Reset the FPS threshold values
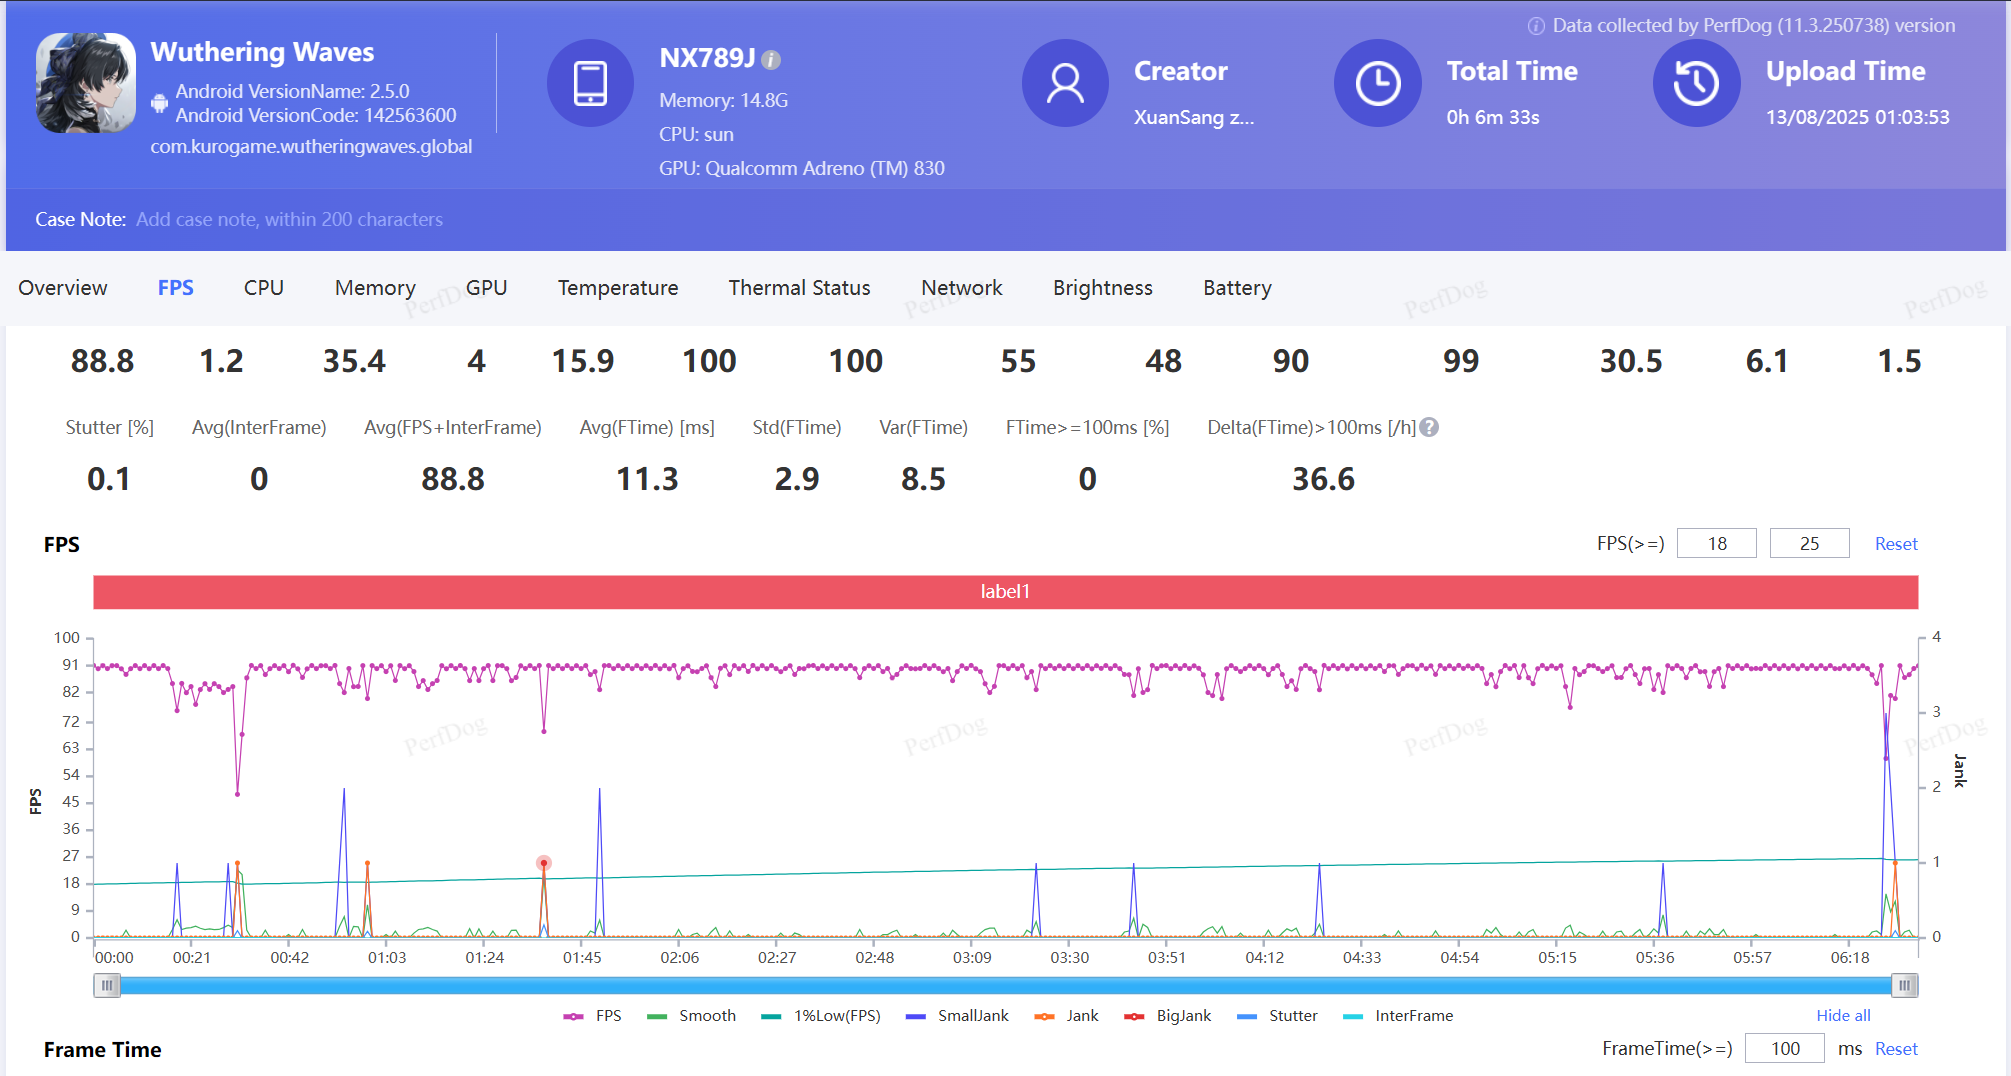2011x1076 pixels. [1896, 544]
